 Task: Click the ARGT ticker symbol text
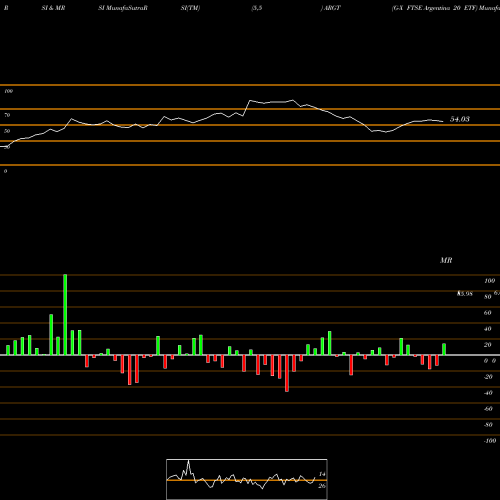click(332, 8)
